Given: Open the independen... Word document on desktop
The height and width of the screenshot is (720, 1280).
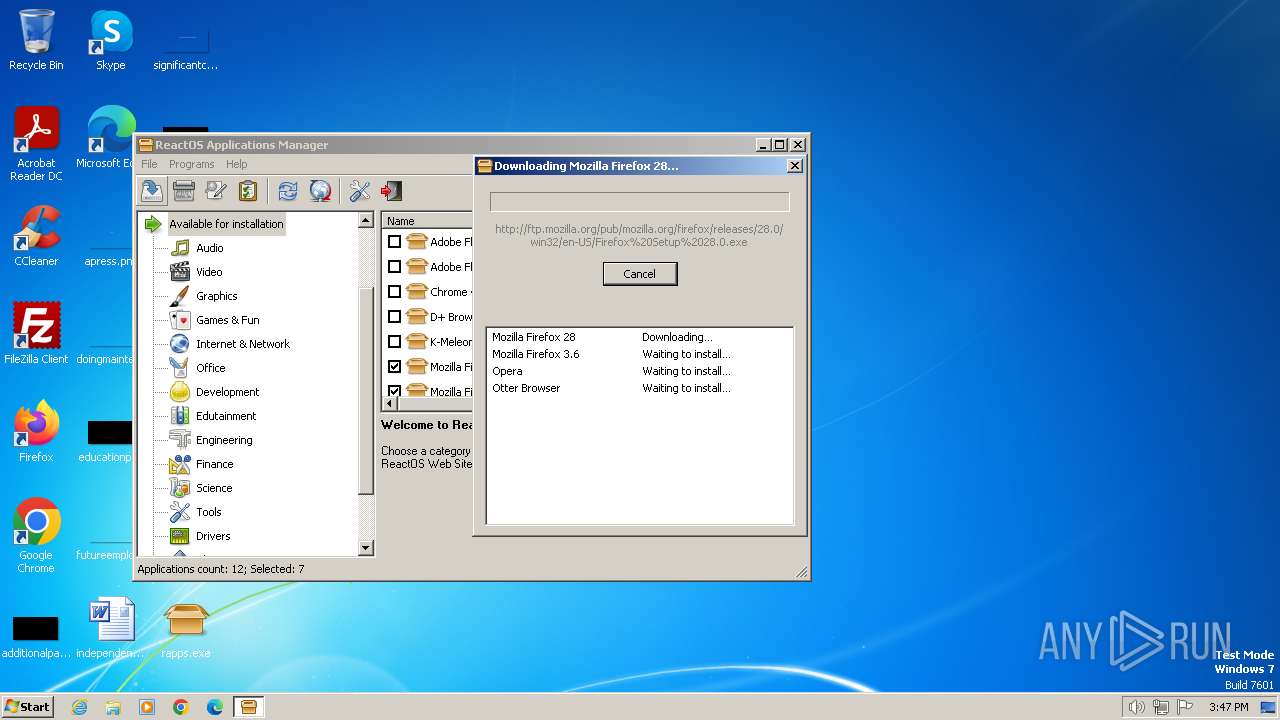Looking at the screenshot, I should click(110, 630).
